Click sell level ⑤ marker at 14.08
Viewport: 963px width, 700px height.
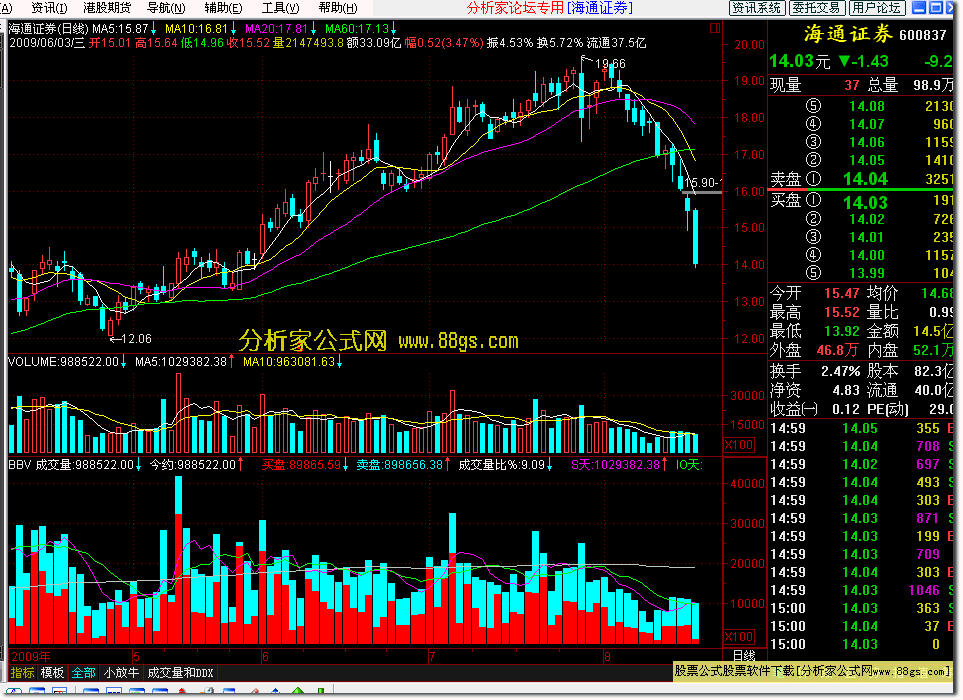(x=813, y=106)
